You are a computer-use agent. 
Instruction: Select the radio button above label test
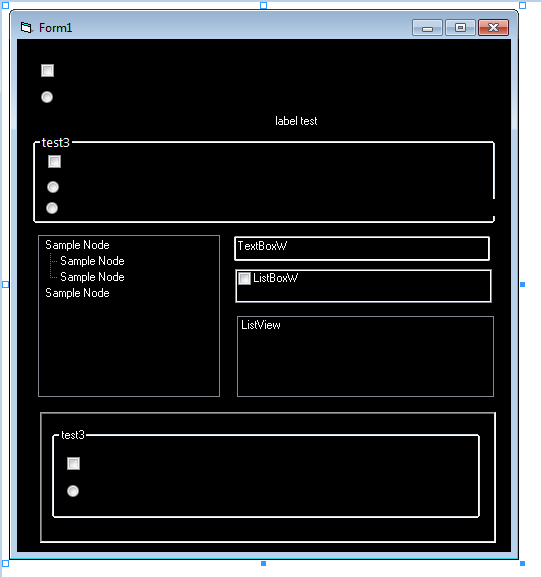click(x=47, y=97)
